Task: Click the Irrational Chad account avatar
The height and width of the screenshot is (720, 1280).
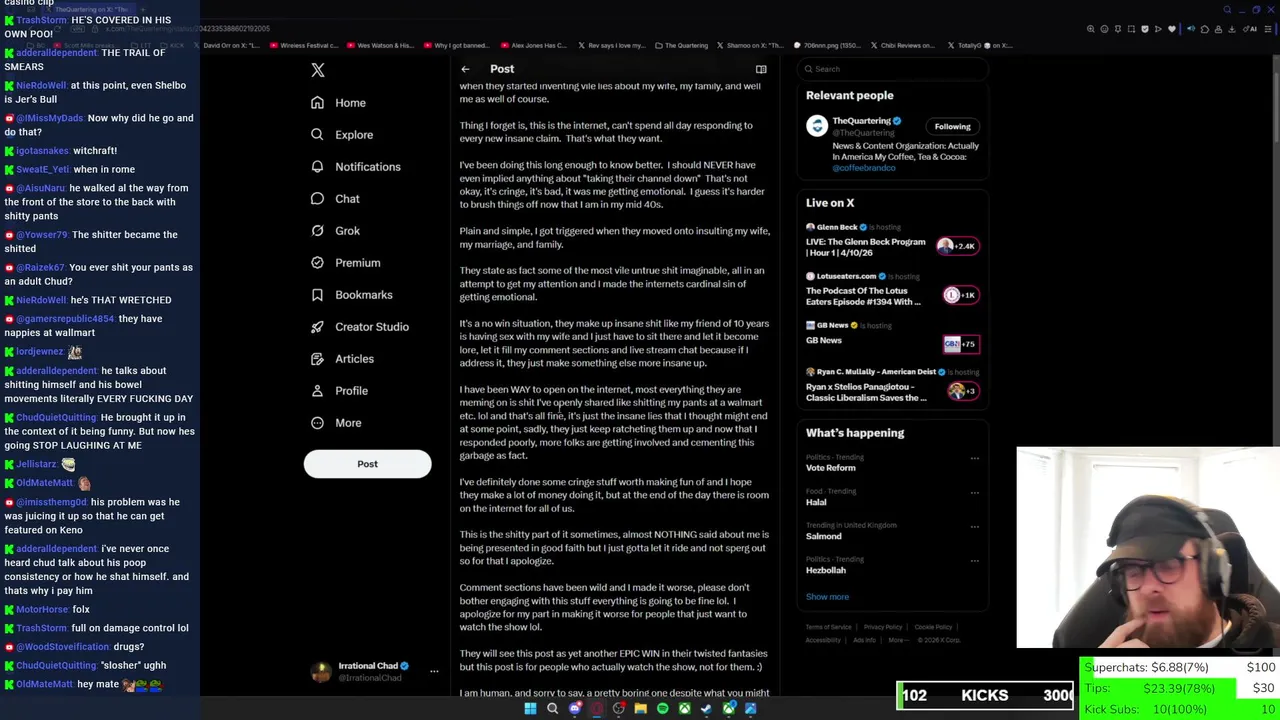Action: 321,672
